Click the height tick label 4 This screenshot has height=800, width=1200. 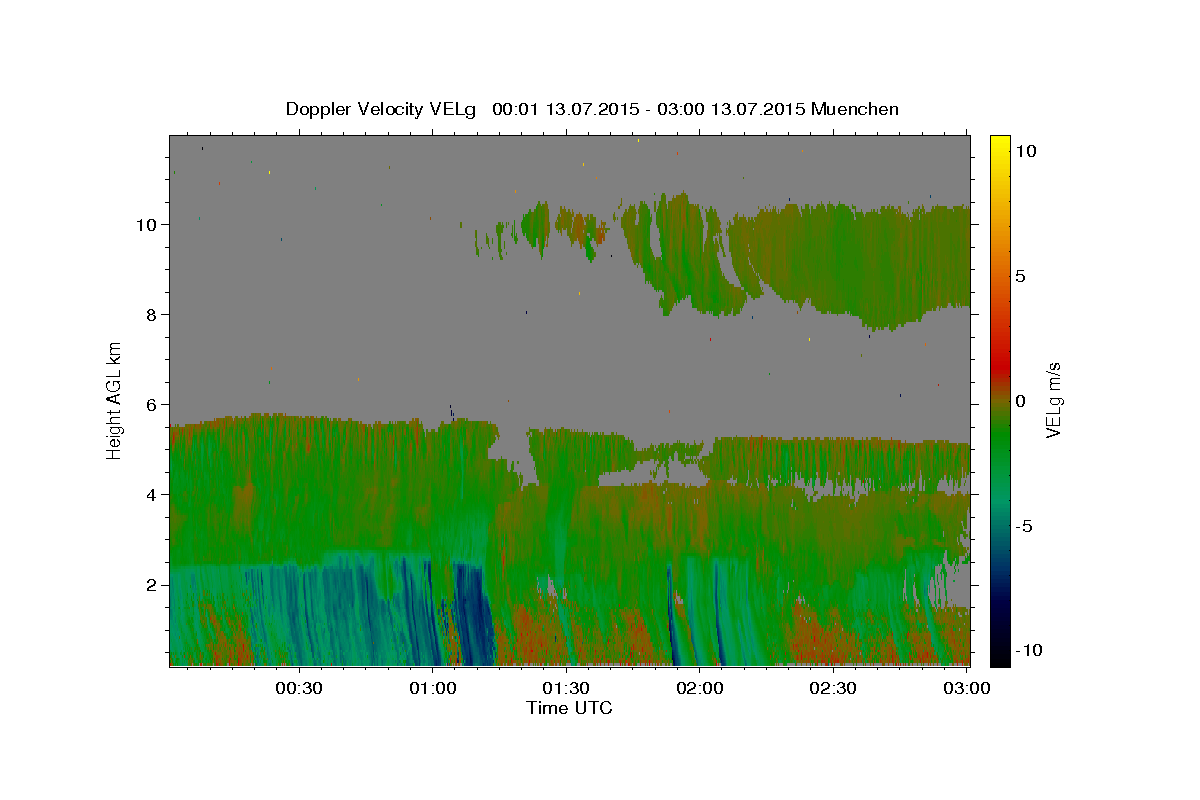tap(152, 494)
